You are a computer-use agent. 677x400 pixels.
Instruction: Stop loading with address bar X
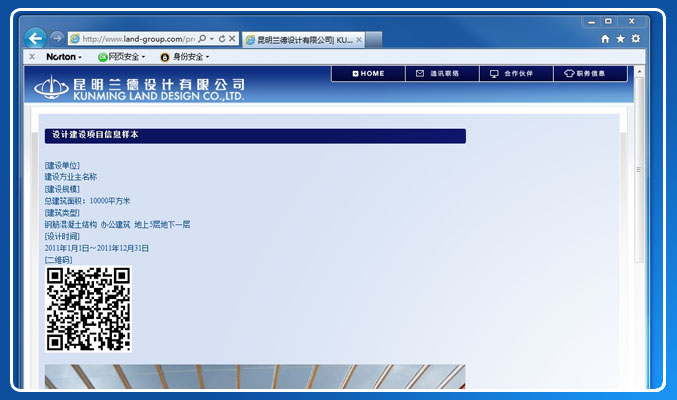pyautogui.click(x=232, y=39)
